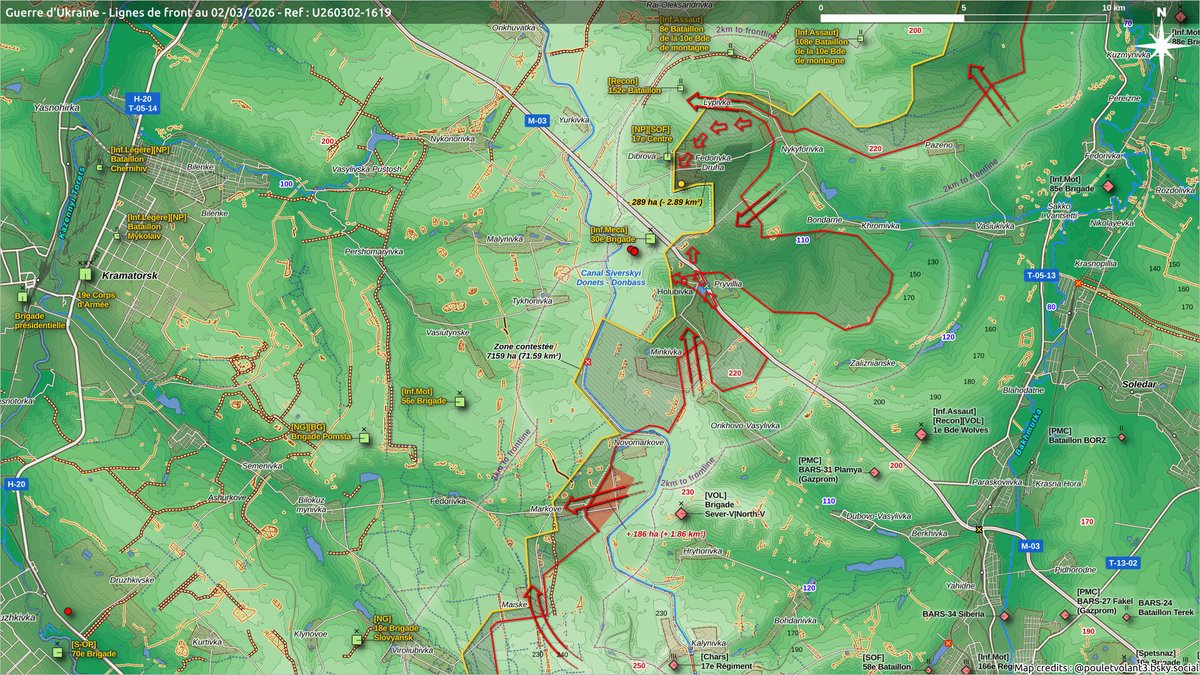
Task: Select the Bataillon Chernihiv unit marker
Action: 99,168
